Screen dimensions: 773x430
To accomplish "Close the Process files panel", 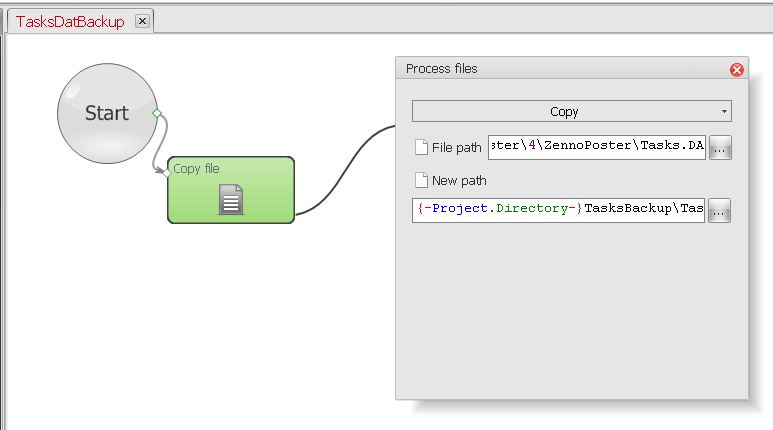I will 737,69.
